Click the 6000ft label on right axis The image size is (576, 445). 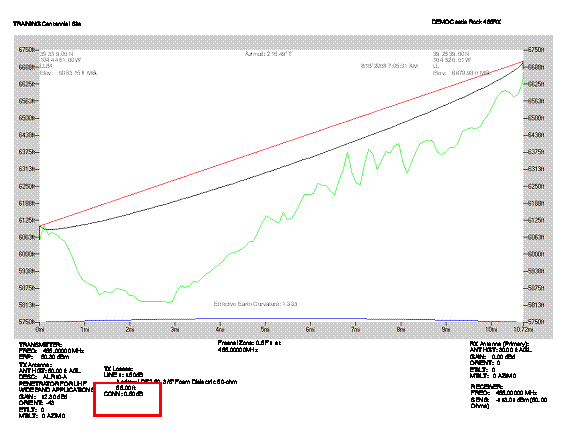click(535, 254)
